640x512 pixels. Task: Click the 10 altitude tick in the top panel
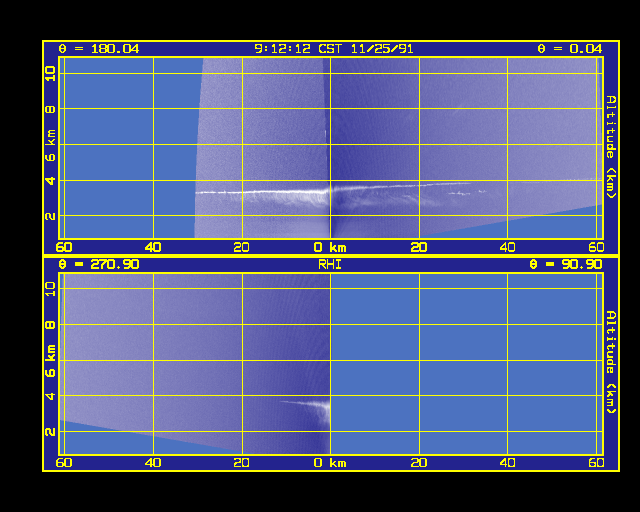(x=51, y=74)
